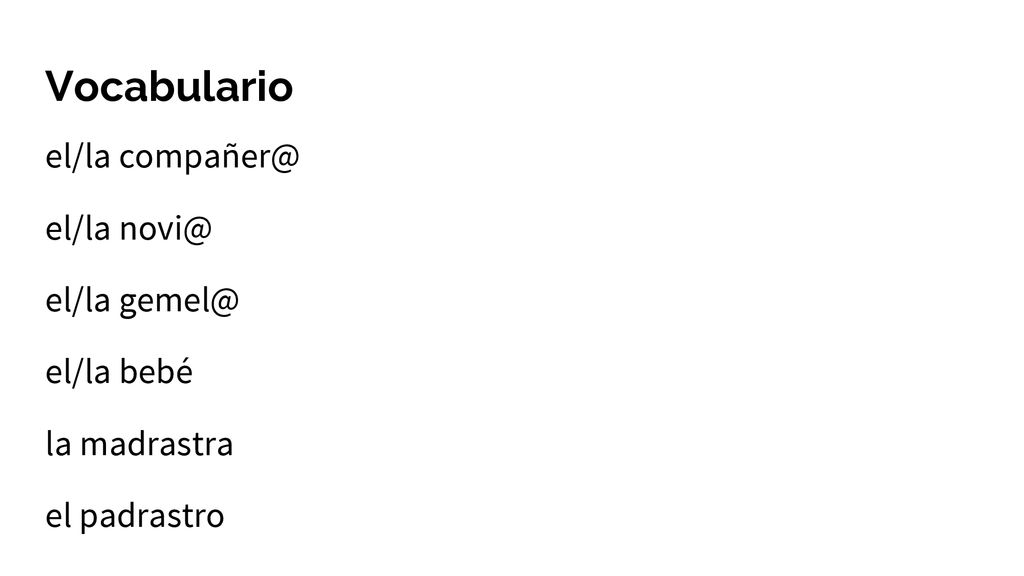
Task: Click the word novi@
Action: click(166, 229)
